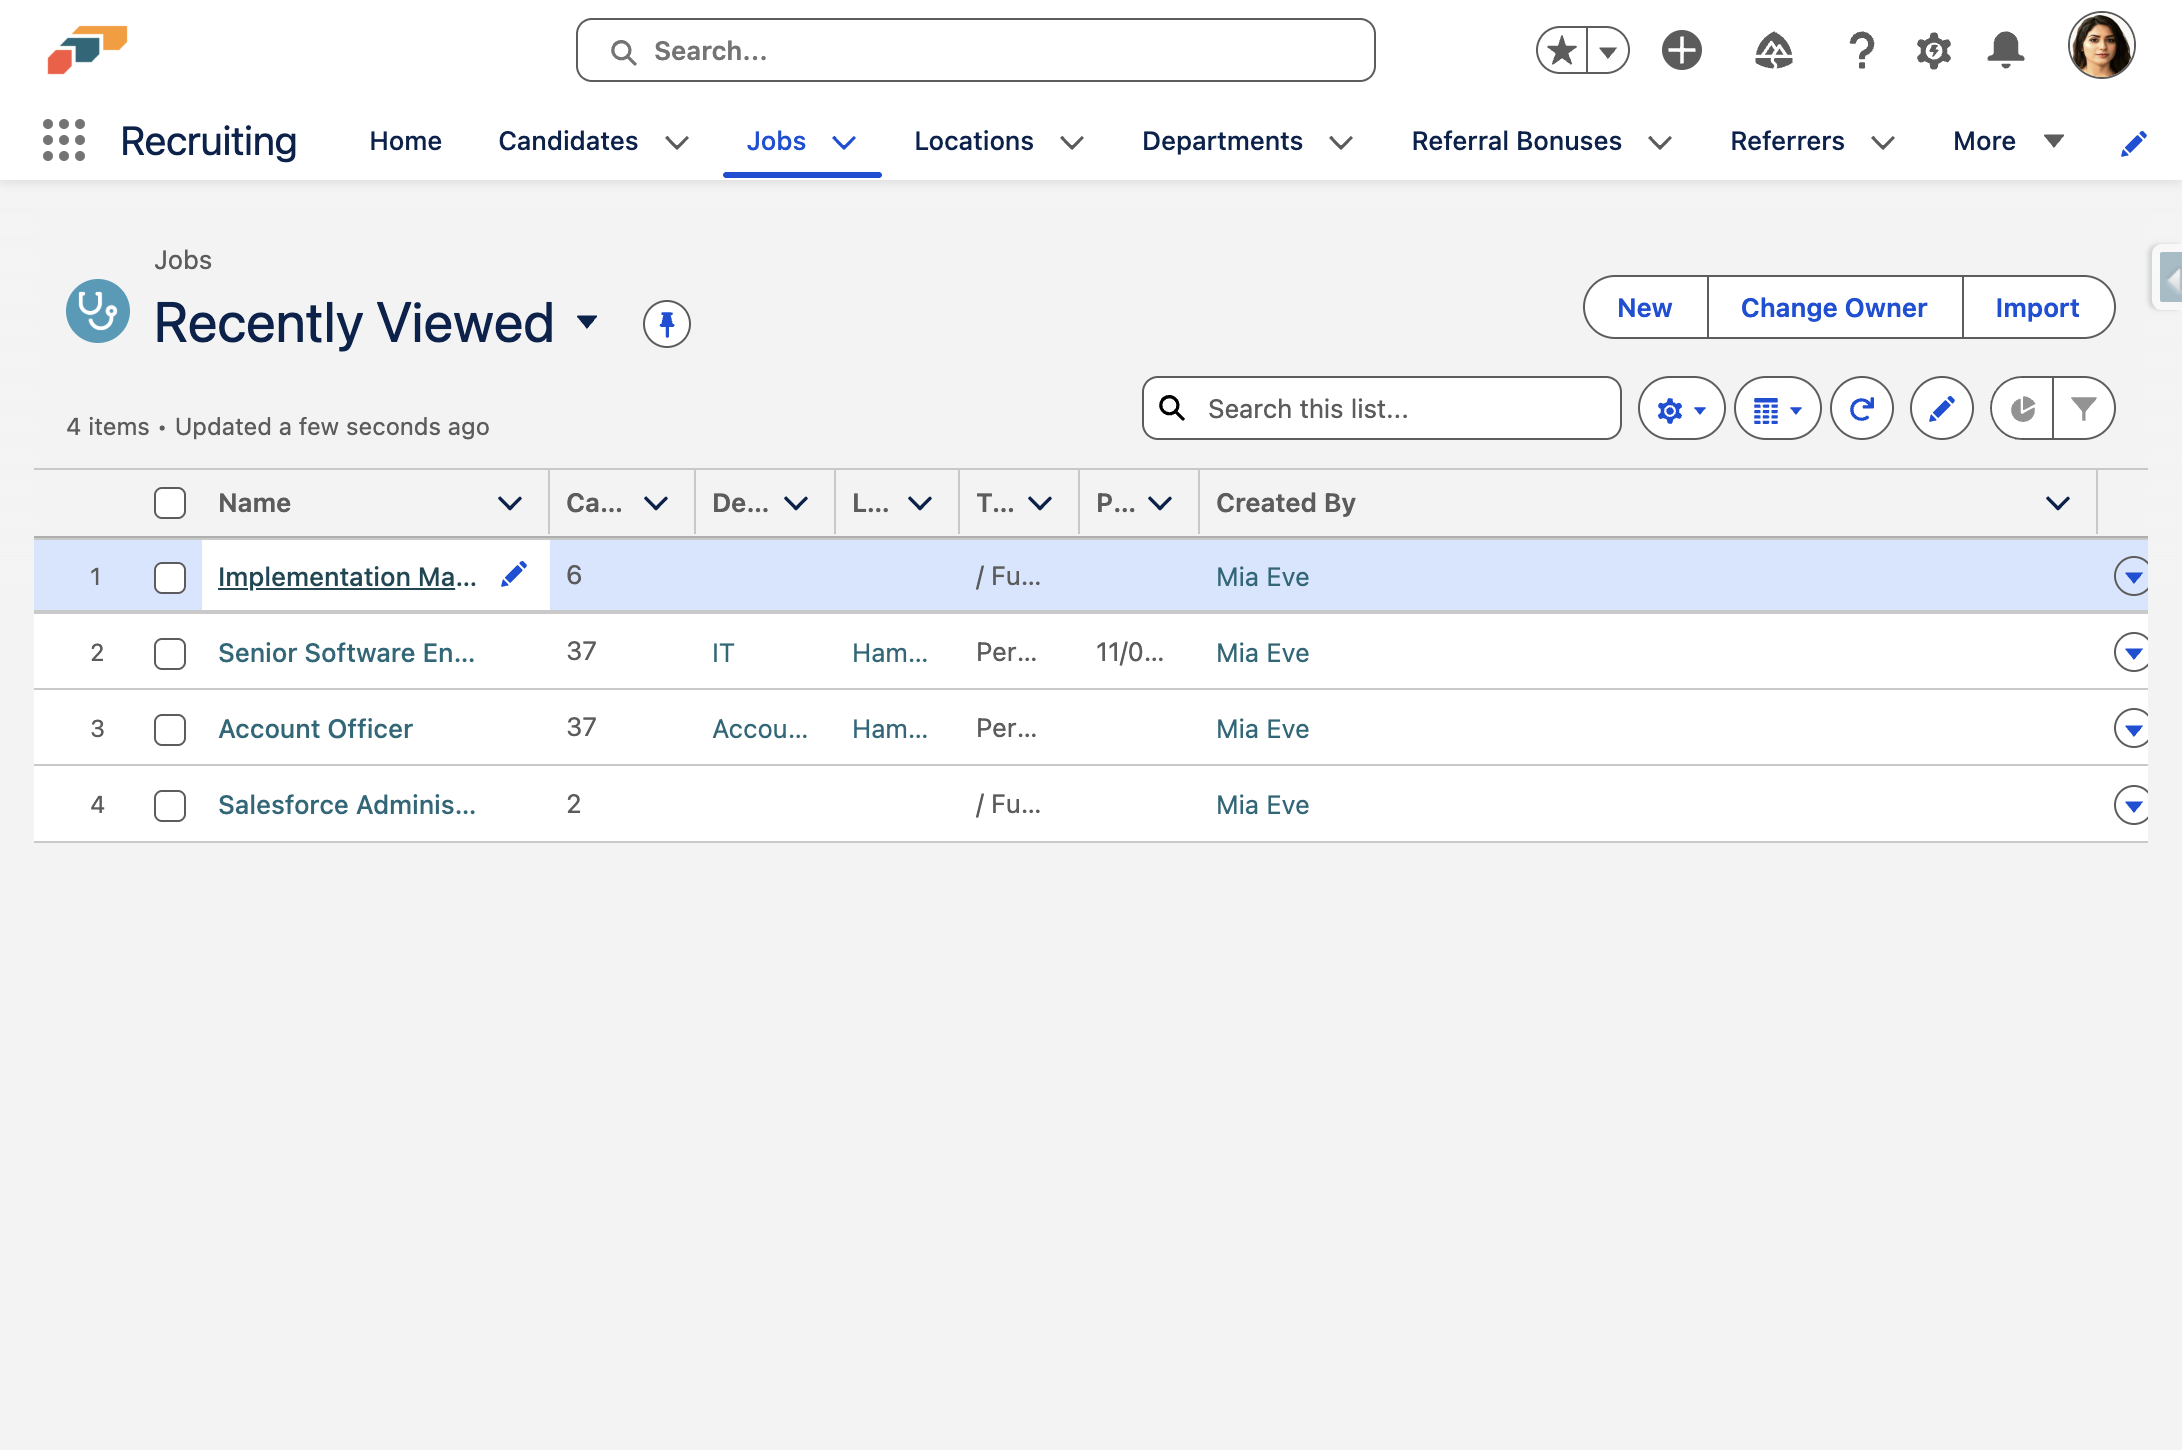The image size is (2182, 1450).
Task: Open the filter panel
Action: [x=2084, y=408]
